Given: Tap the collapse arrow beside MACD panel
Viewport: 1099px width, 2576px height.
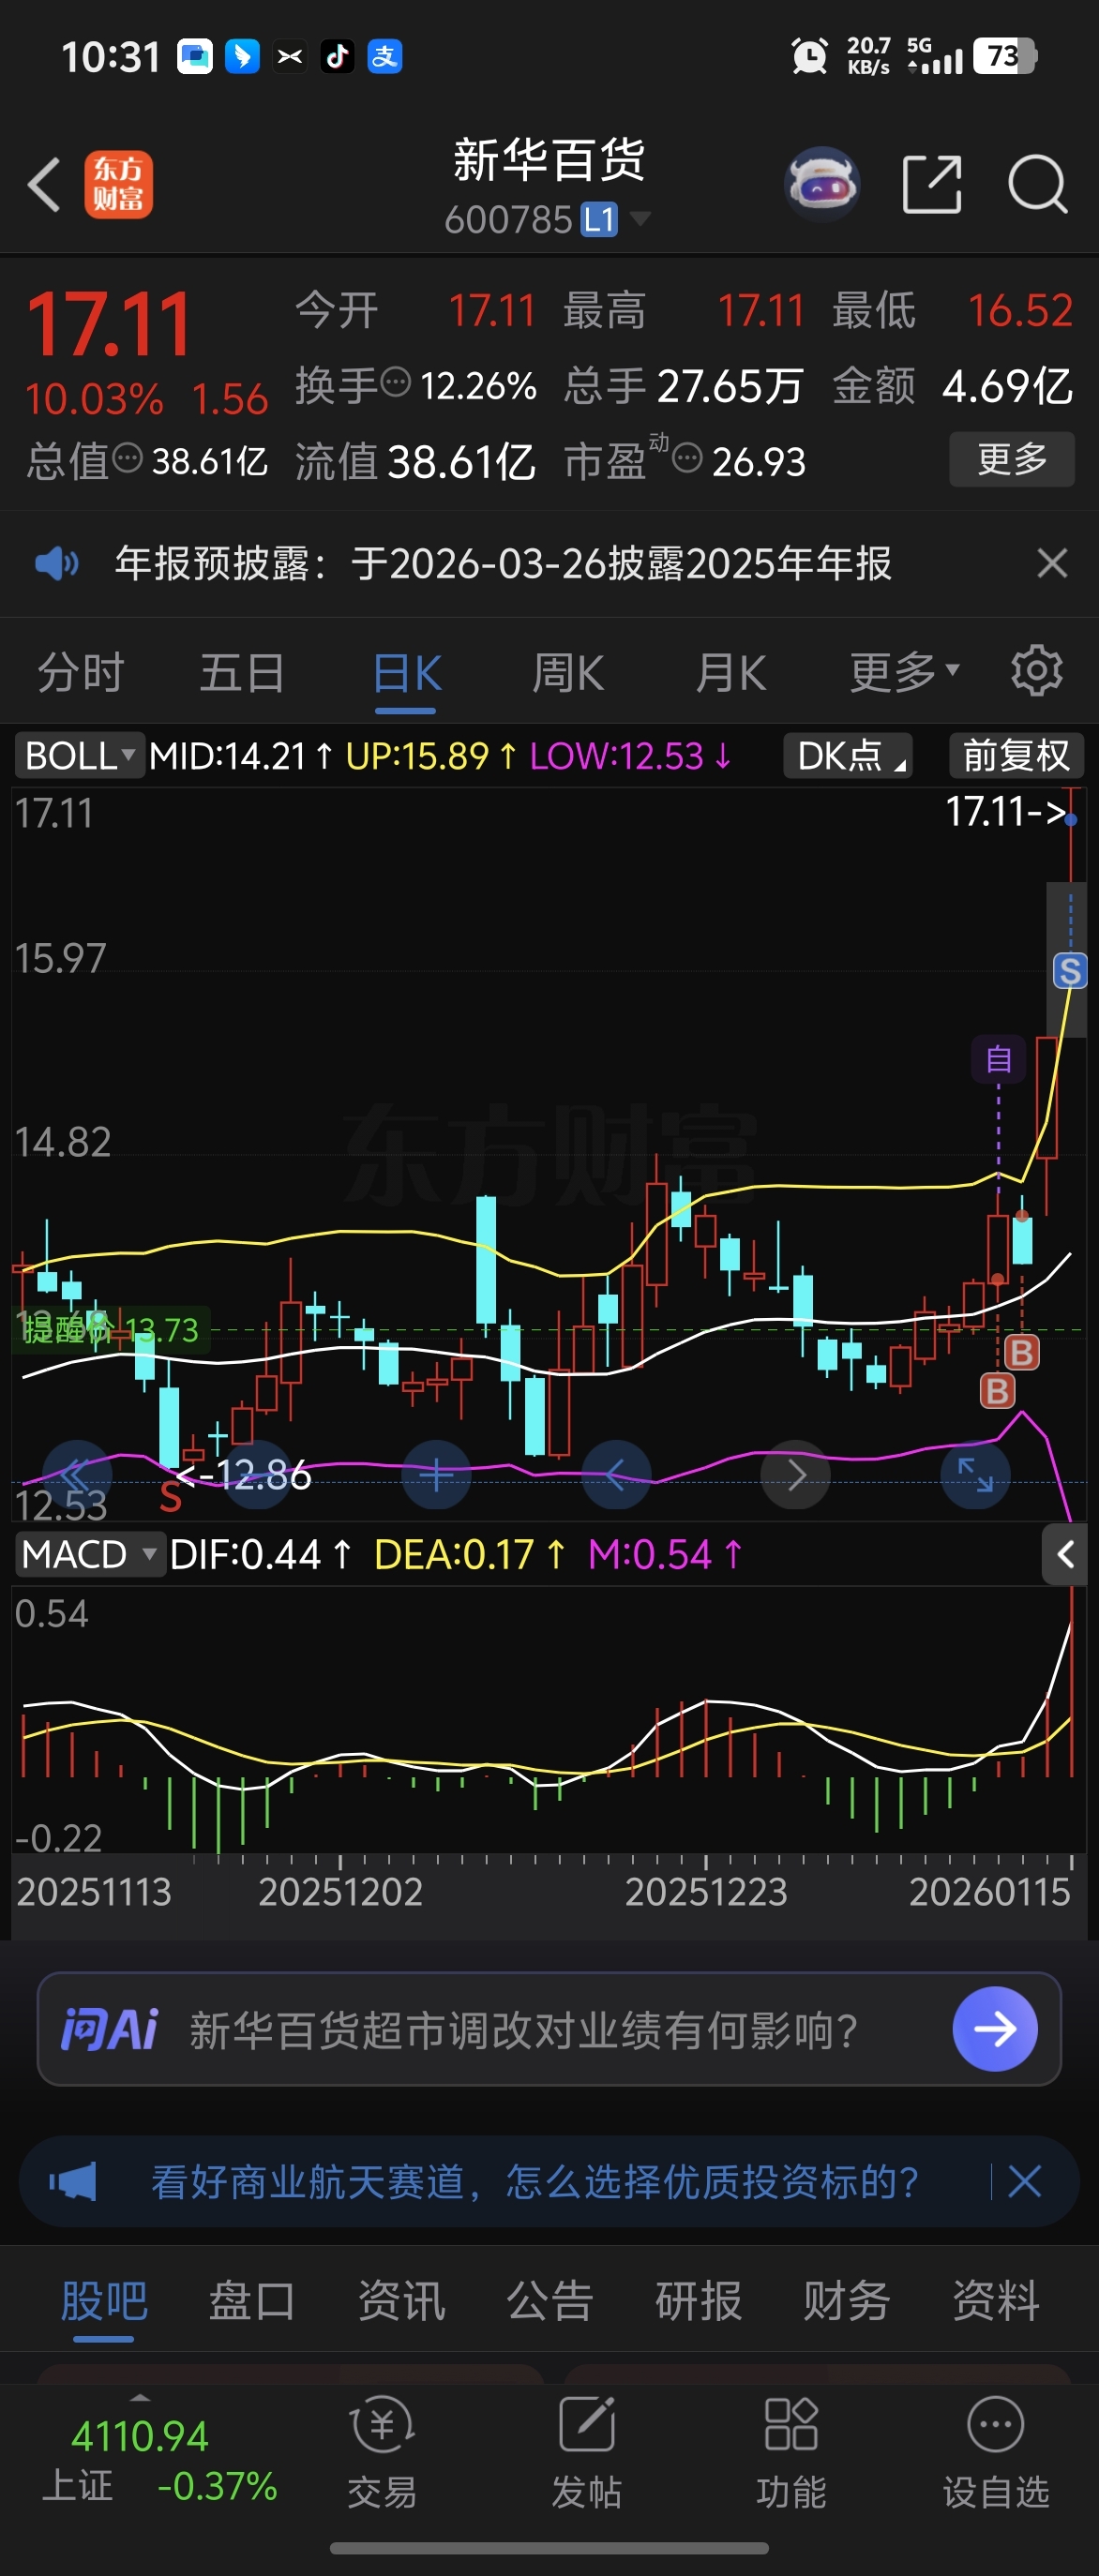Looking at the screenshot, I should tap(1065, 1554).
